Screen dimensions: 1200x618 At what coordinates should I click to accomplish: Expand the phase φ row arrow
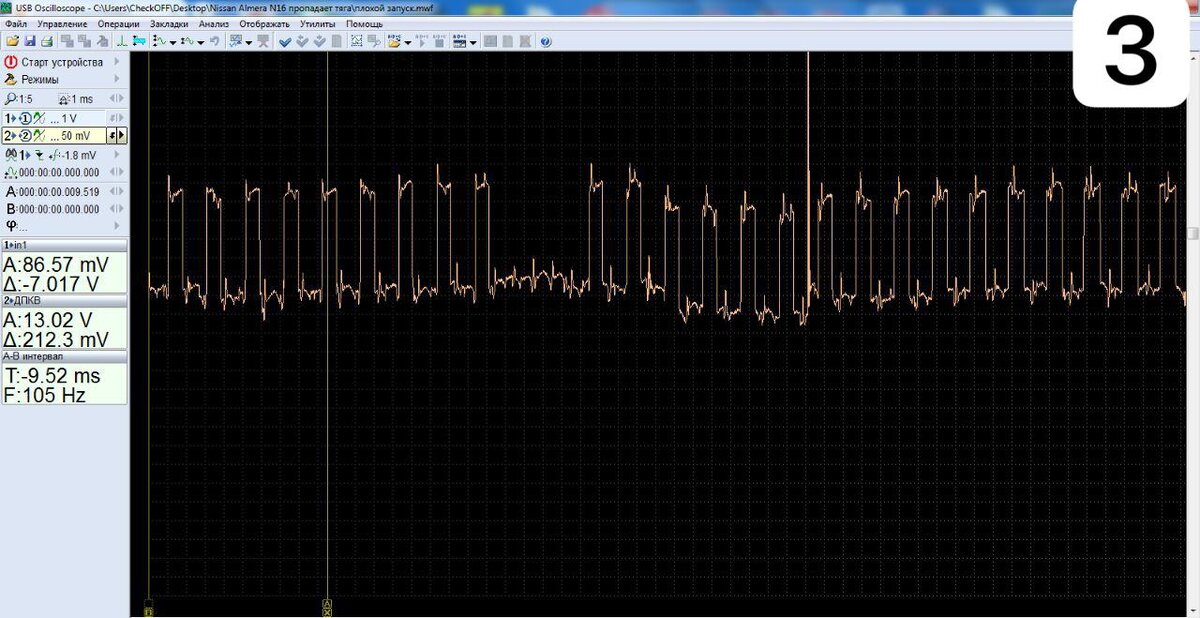(x=117, y=226)
